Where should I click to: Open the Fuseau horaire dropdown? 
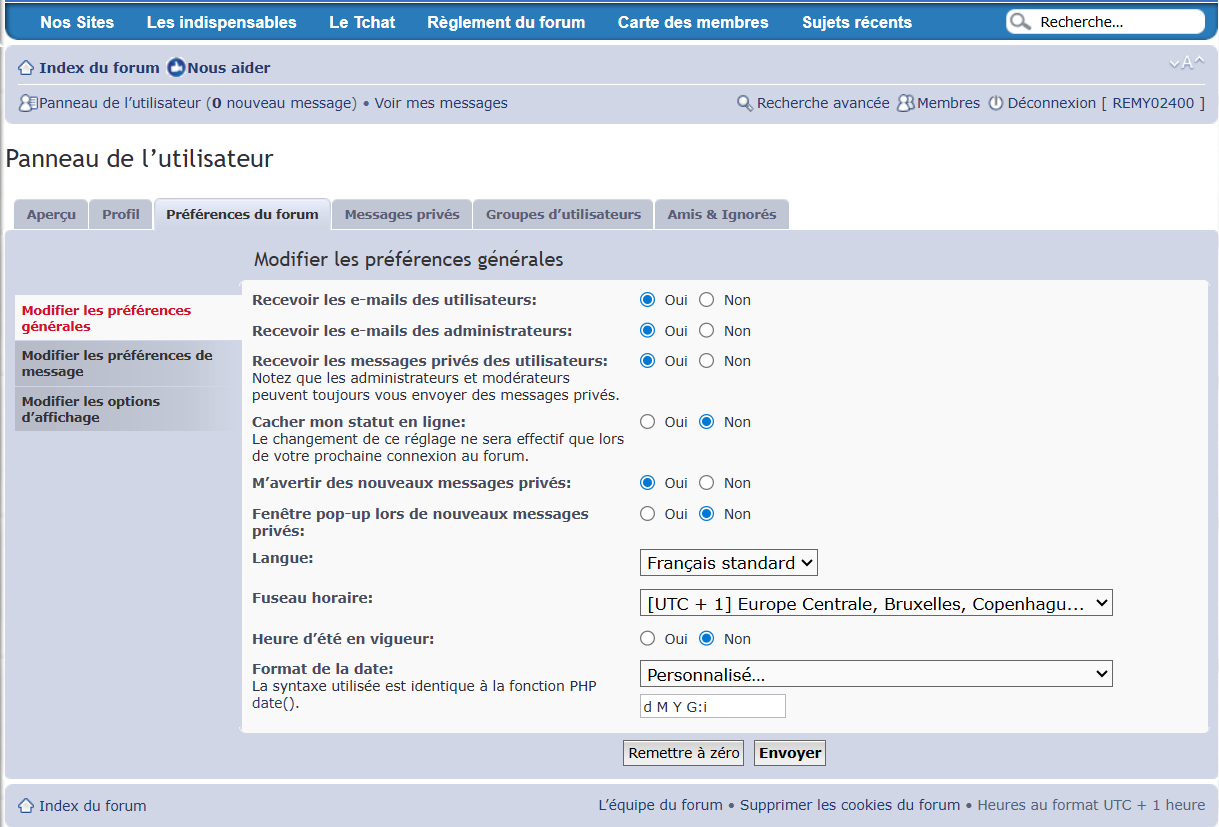(876, 604)
